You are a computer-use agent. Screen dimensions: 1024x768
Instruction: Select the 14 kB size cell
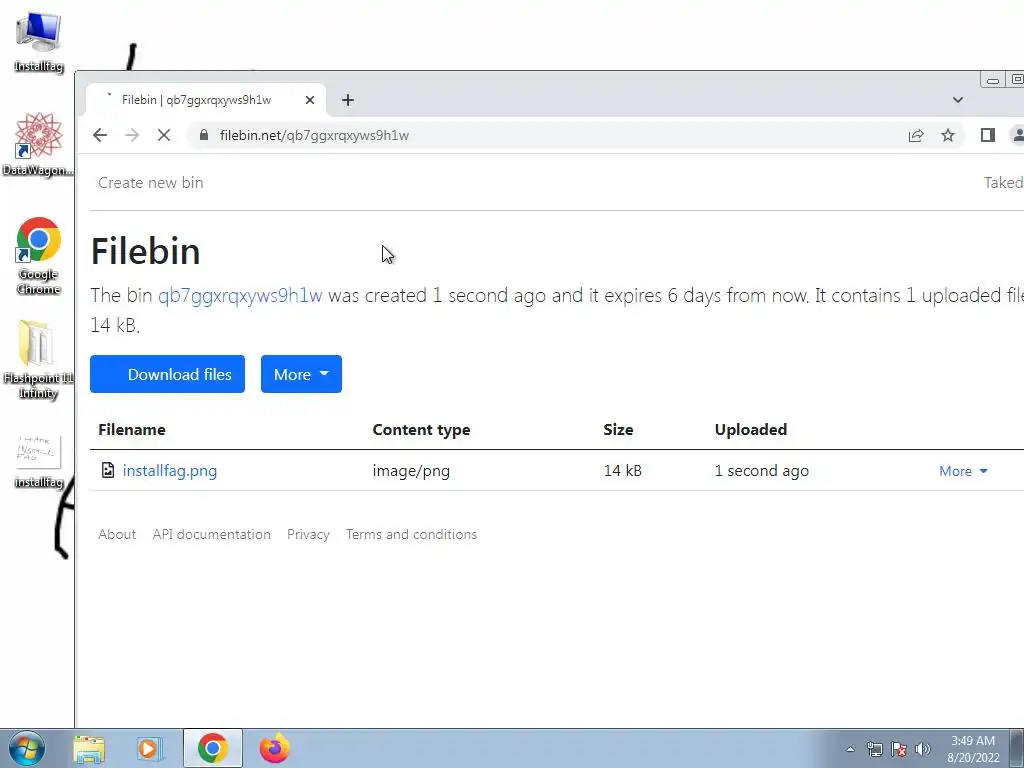click(x=622, y=471)
